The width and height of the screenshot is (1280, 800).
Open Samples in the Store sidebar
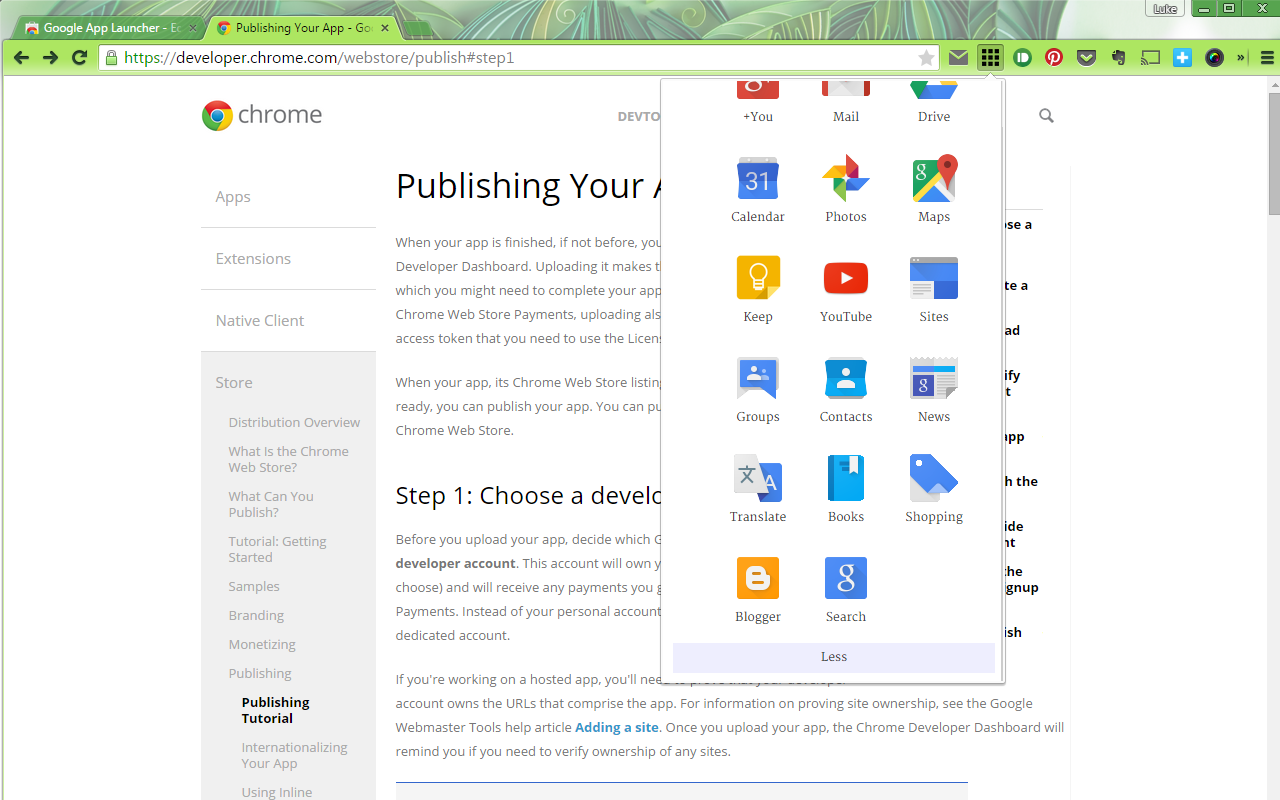254,586
